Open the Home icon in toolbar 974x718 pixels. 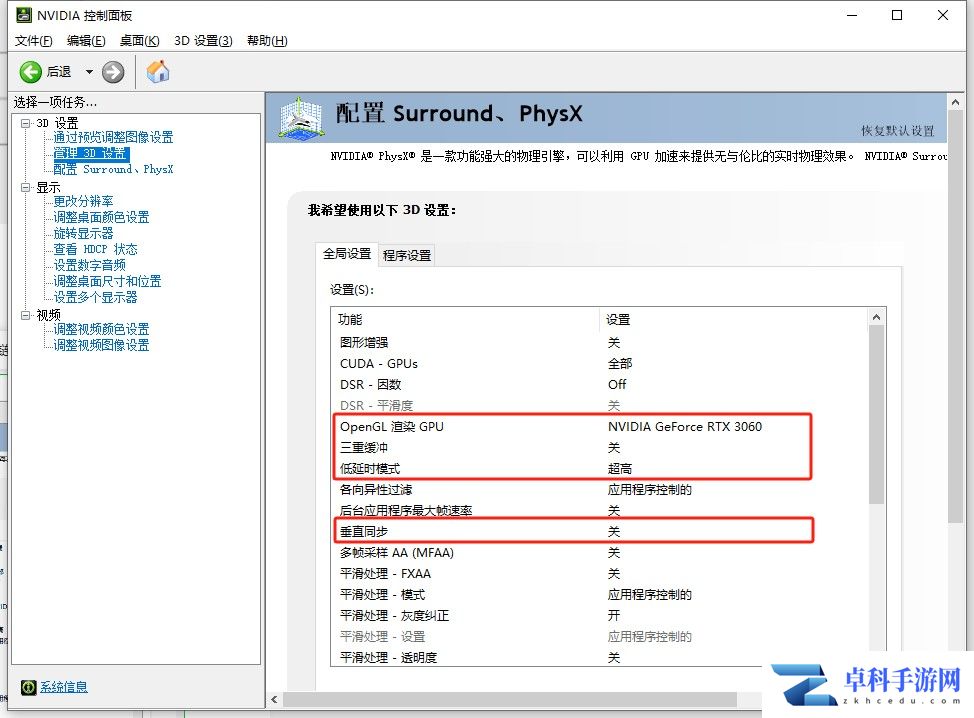(158, 71)
